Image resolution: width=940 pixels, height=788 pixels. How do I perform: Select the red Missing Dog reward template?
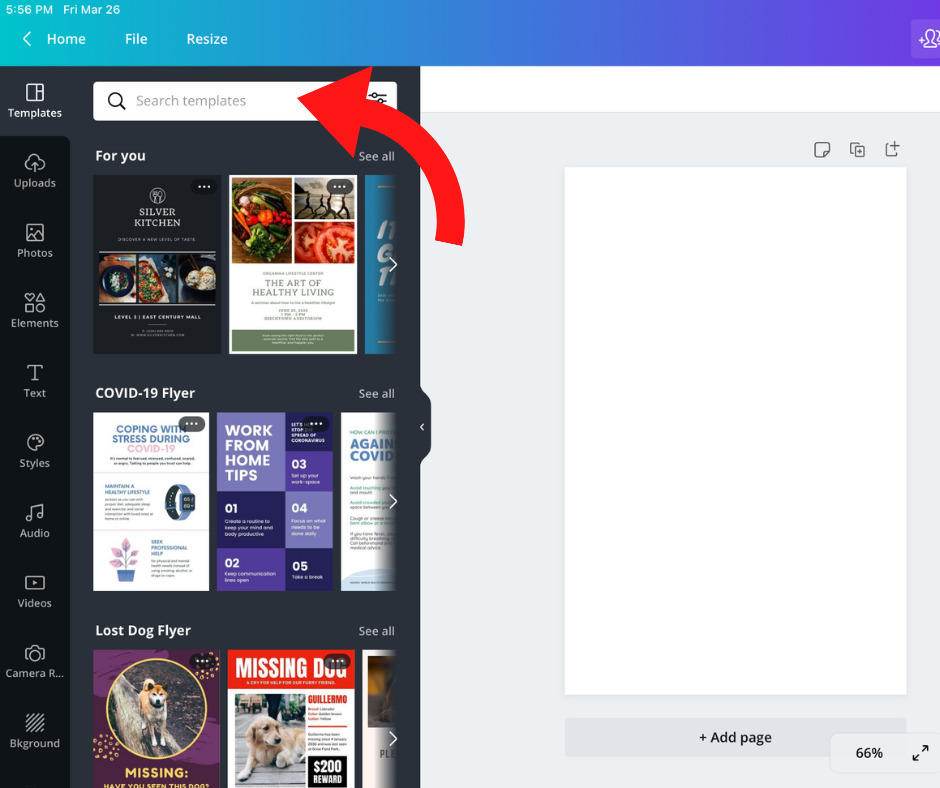[291, 718]
